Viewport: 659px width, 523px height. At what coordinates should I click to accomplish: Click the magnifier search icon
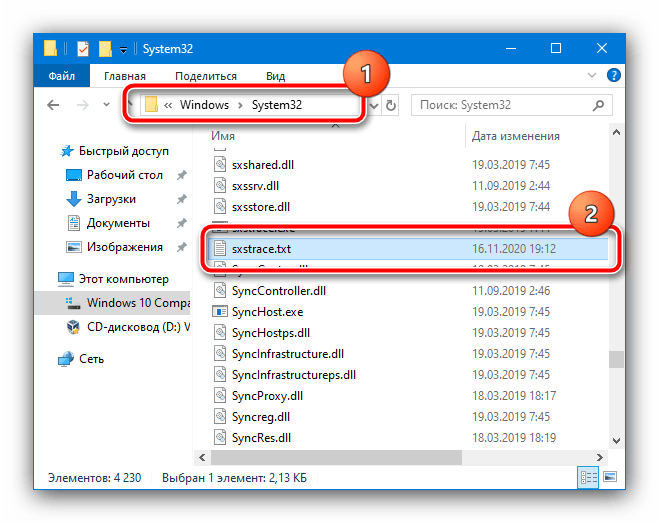point(598,105)
